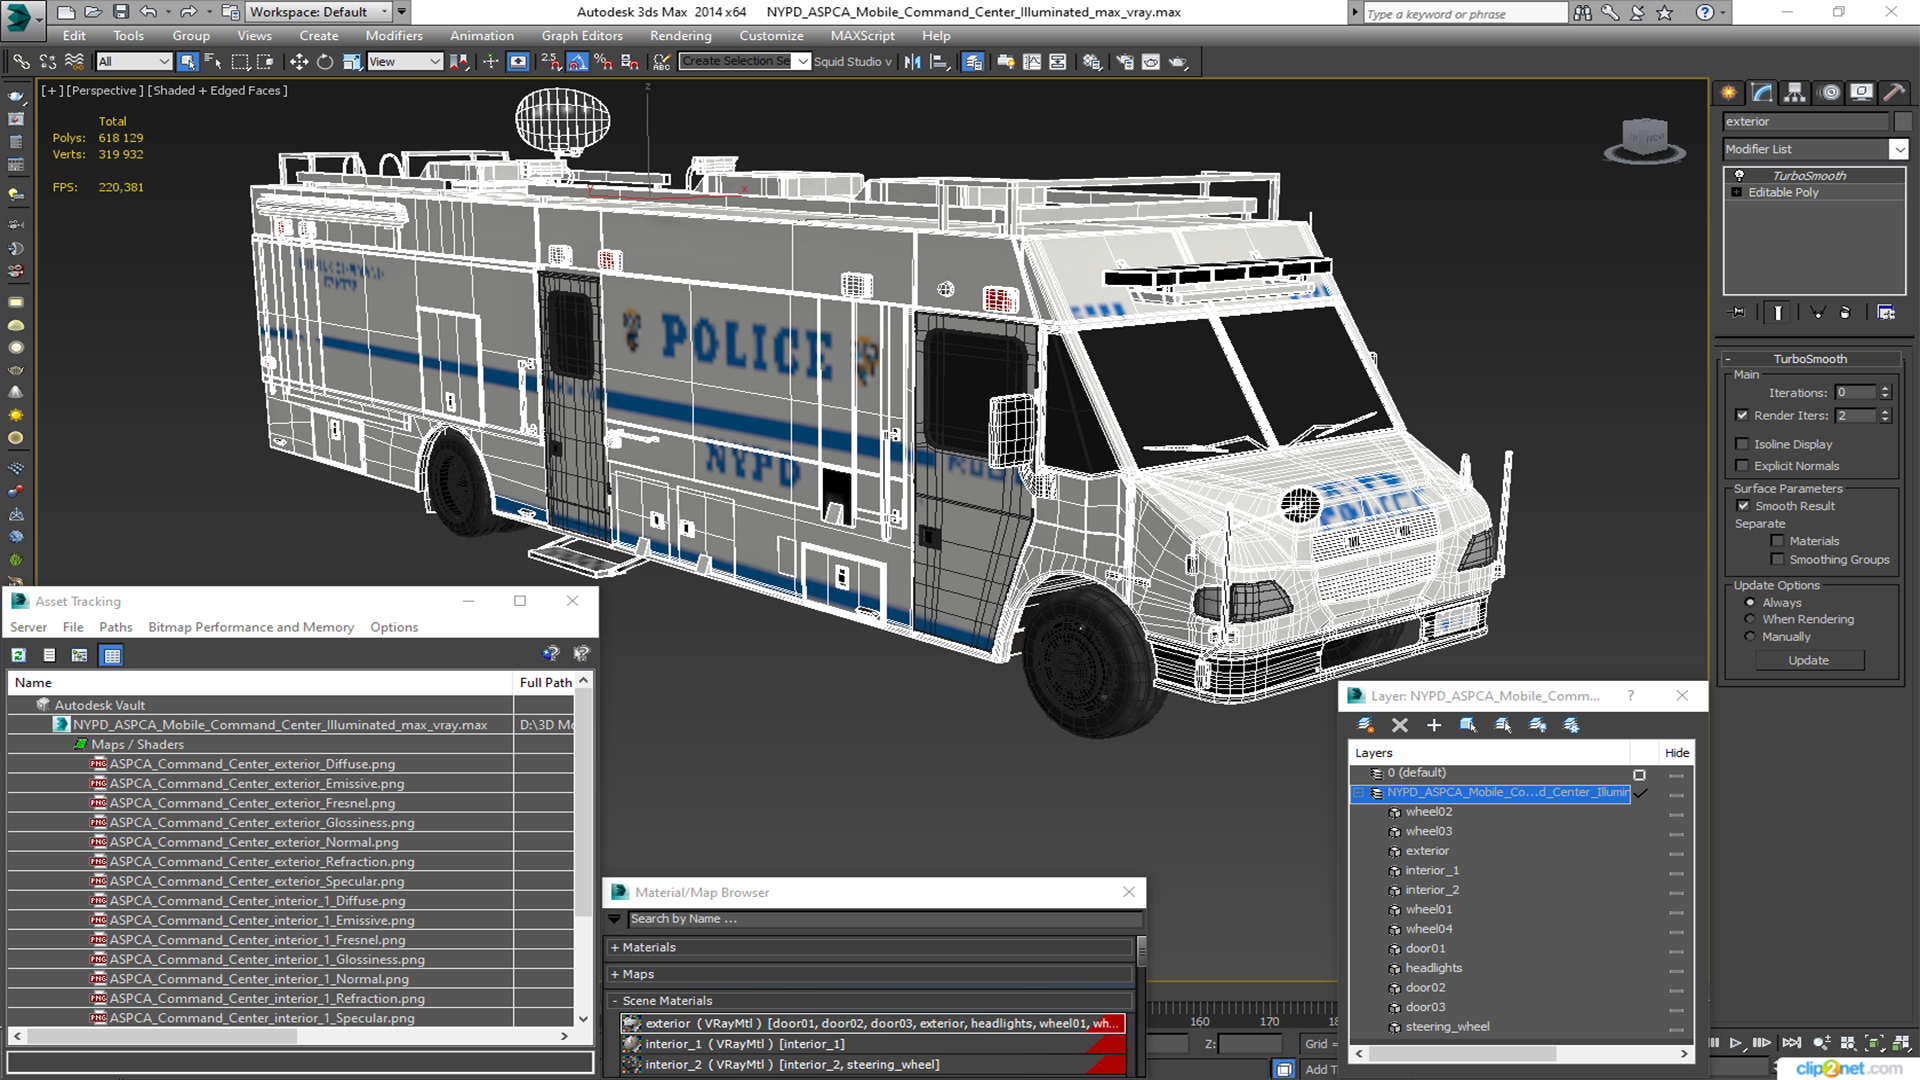Select the Always update option

pos(1750,603)
